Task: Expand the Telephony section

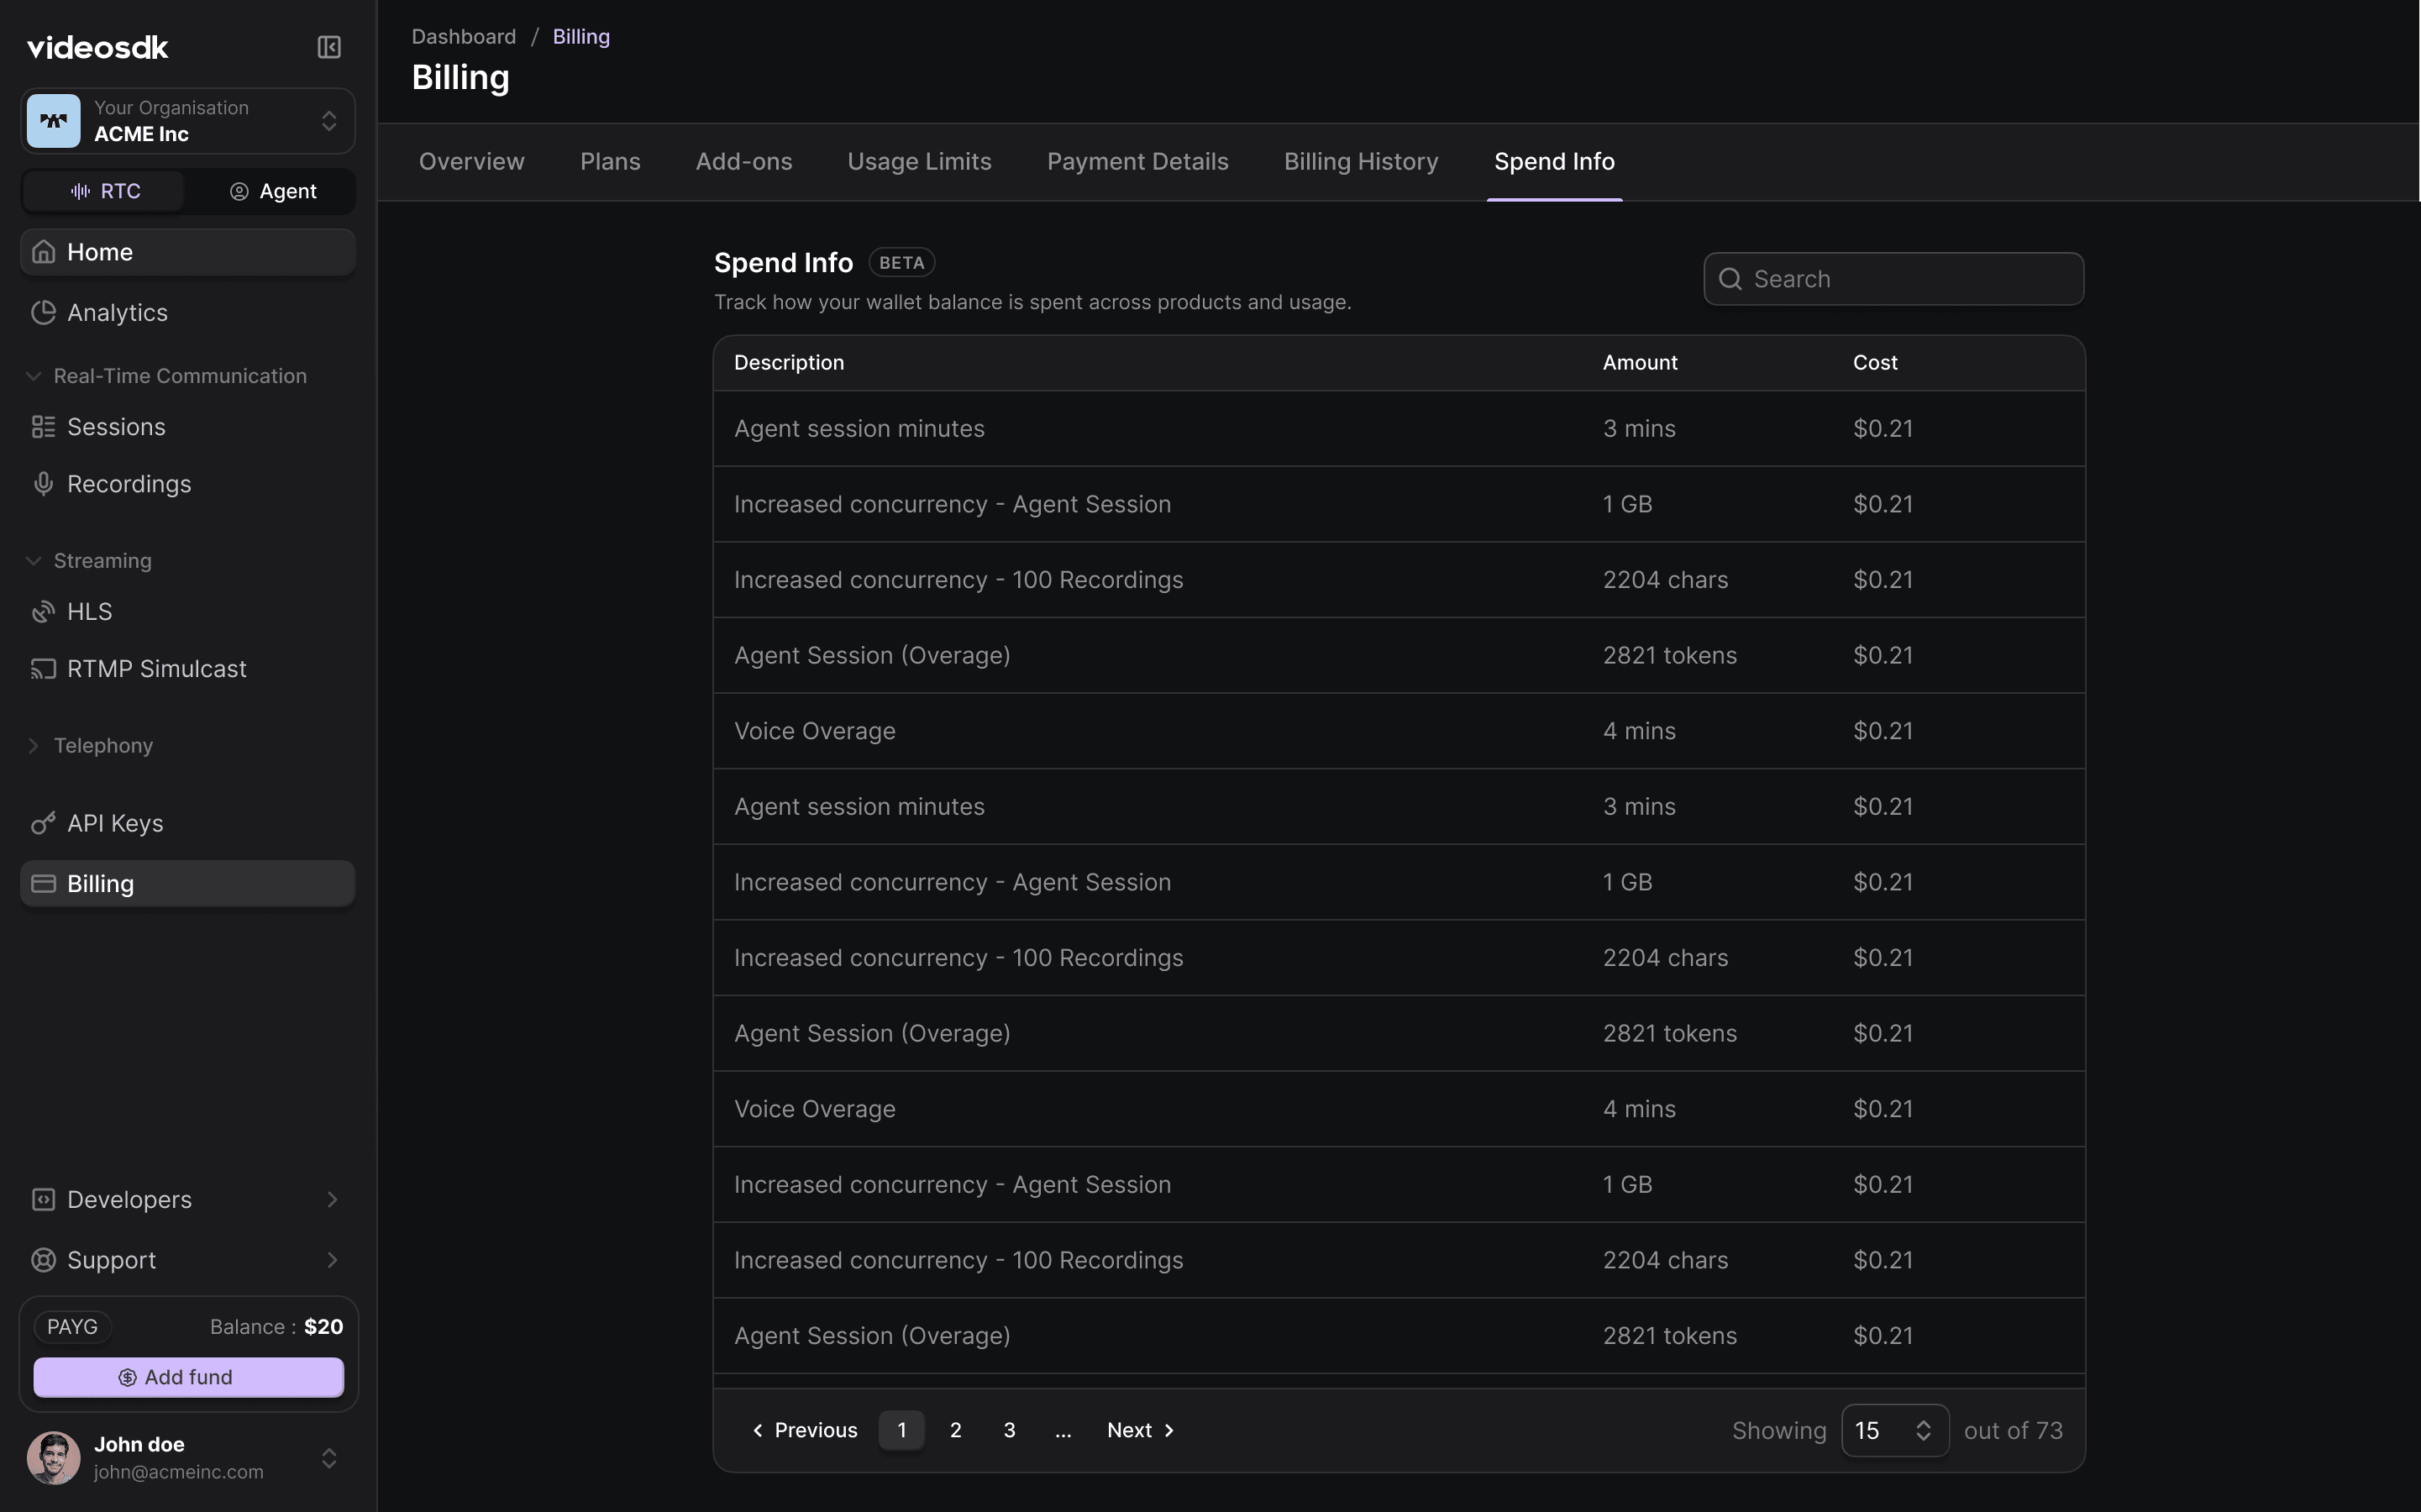Action: (x=33, y=745)
